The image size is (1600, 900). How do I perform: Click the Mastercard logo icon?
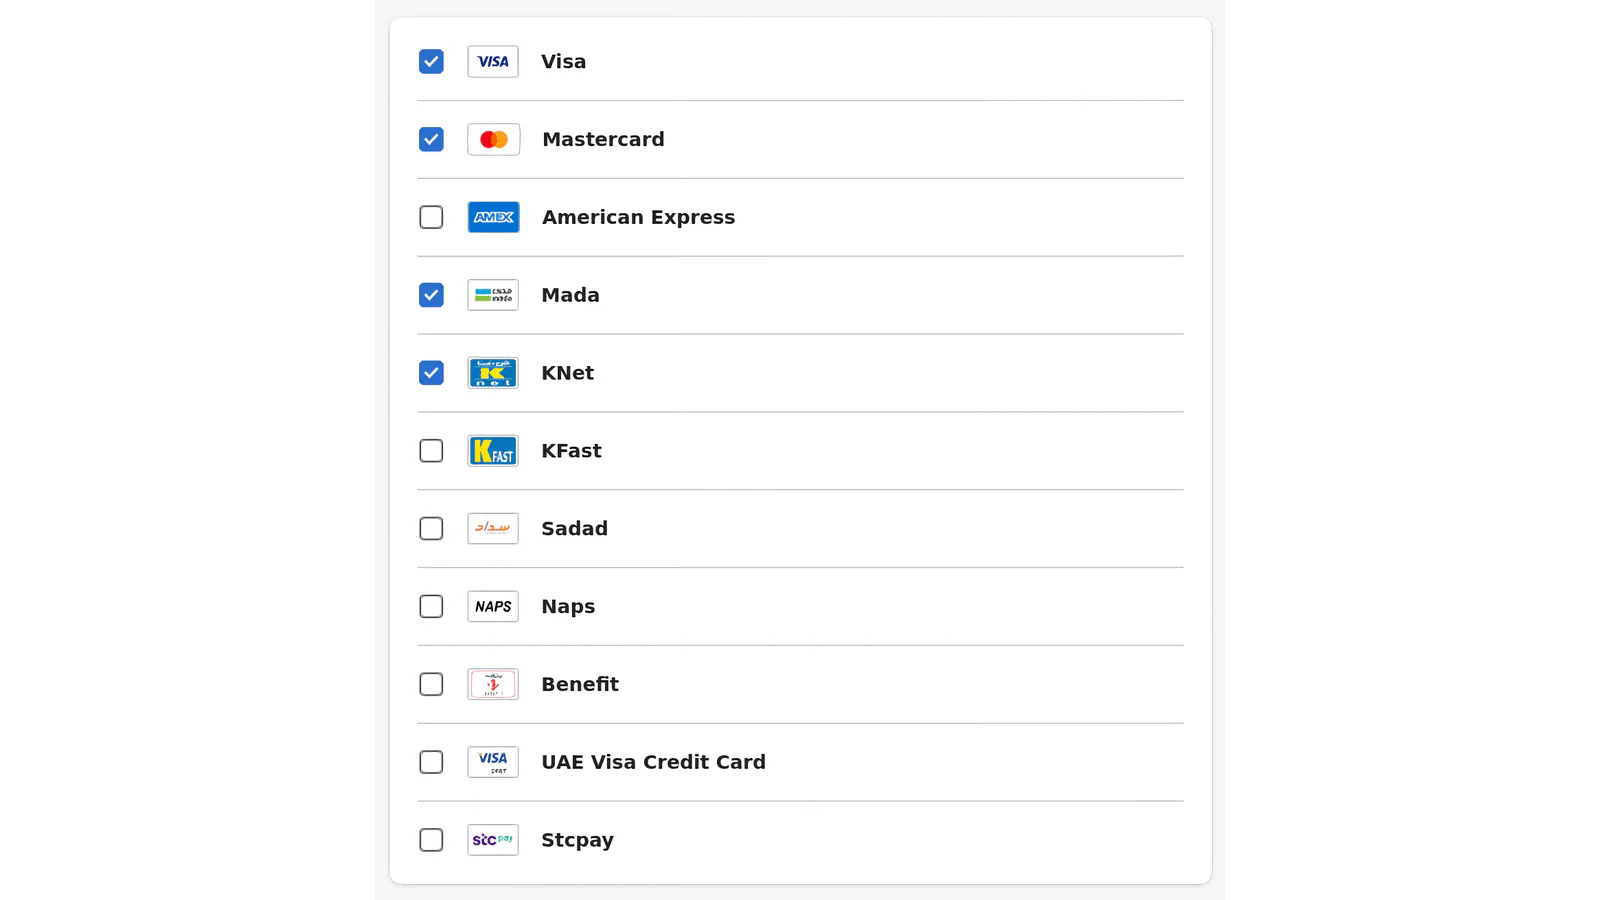click(493, 140)
